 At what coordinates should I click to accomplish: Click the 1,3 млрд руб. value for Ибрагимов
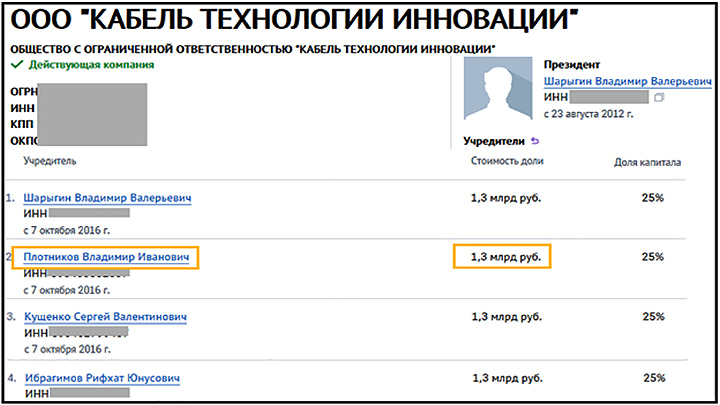coord(505,378)
